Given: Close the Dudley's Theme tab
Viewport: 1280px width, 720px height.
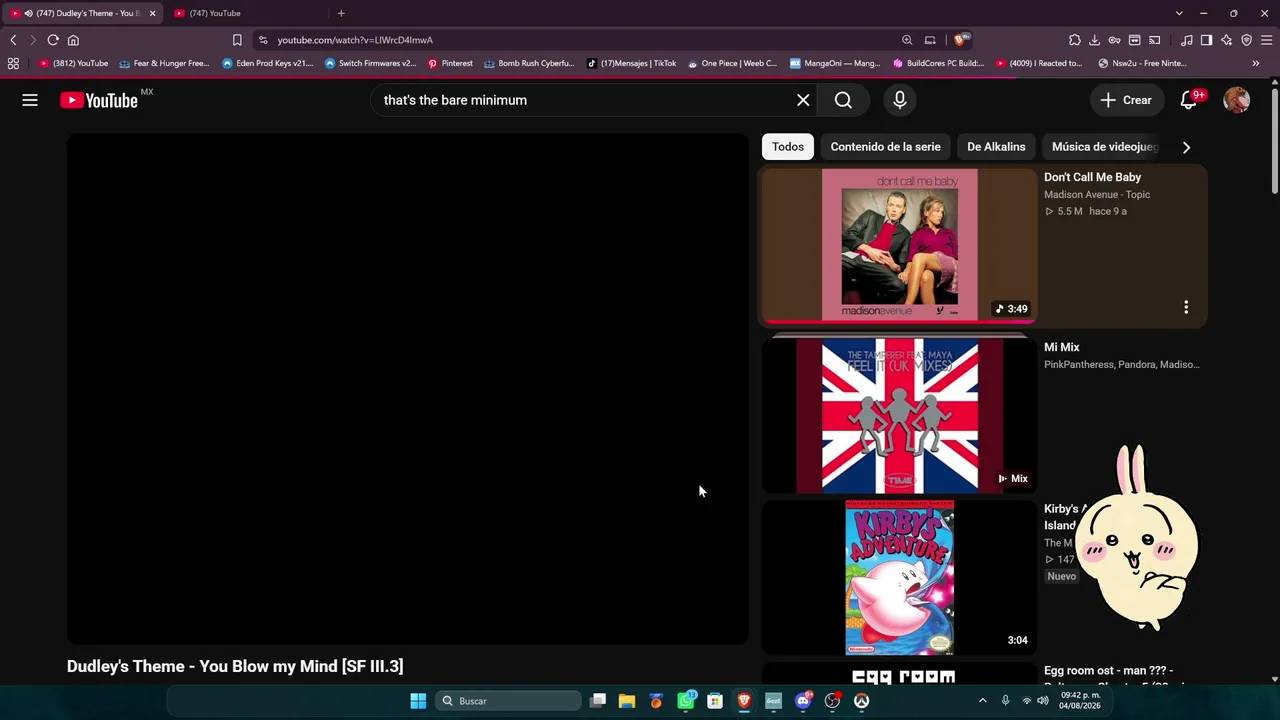Looking at the screenshot, I should 152,13.
